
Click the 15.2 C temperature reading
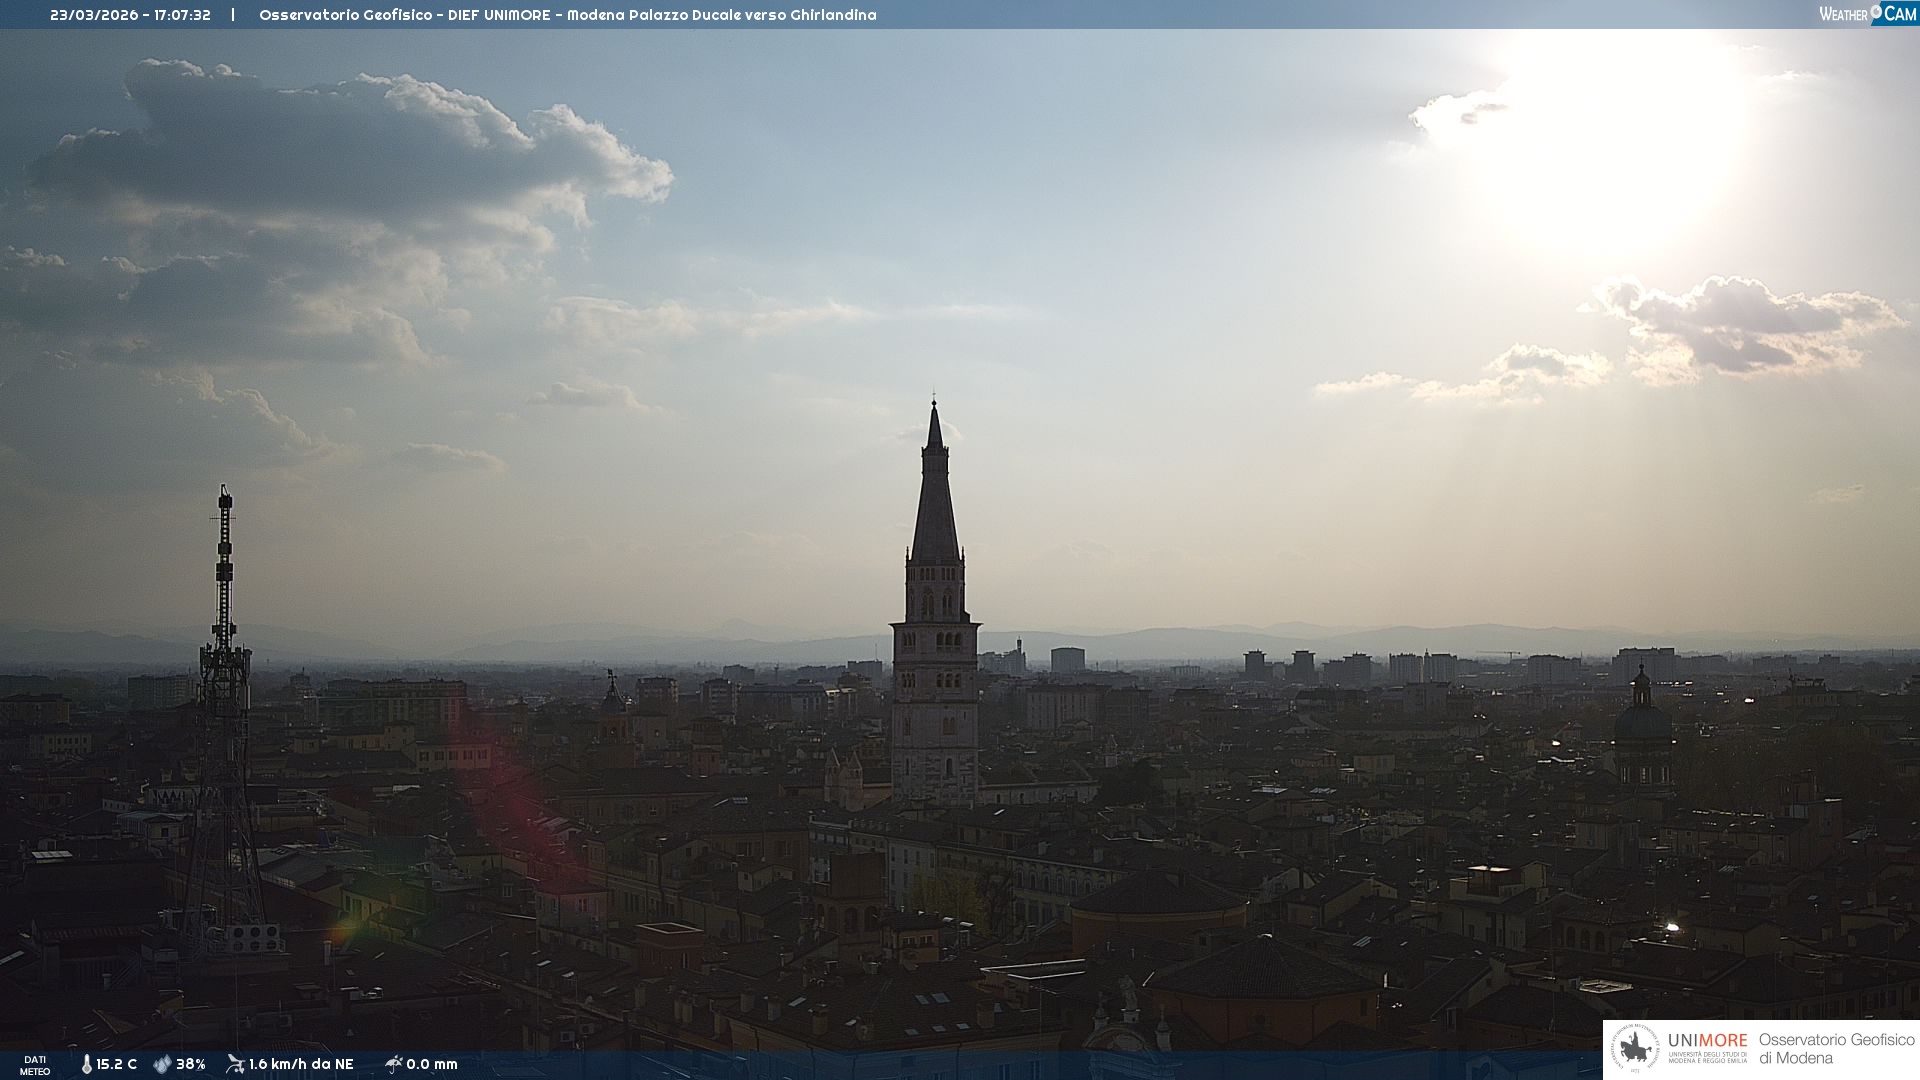point(116,1064)
